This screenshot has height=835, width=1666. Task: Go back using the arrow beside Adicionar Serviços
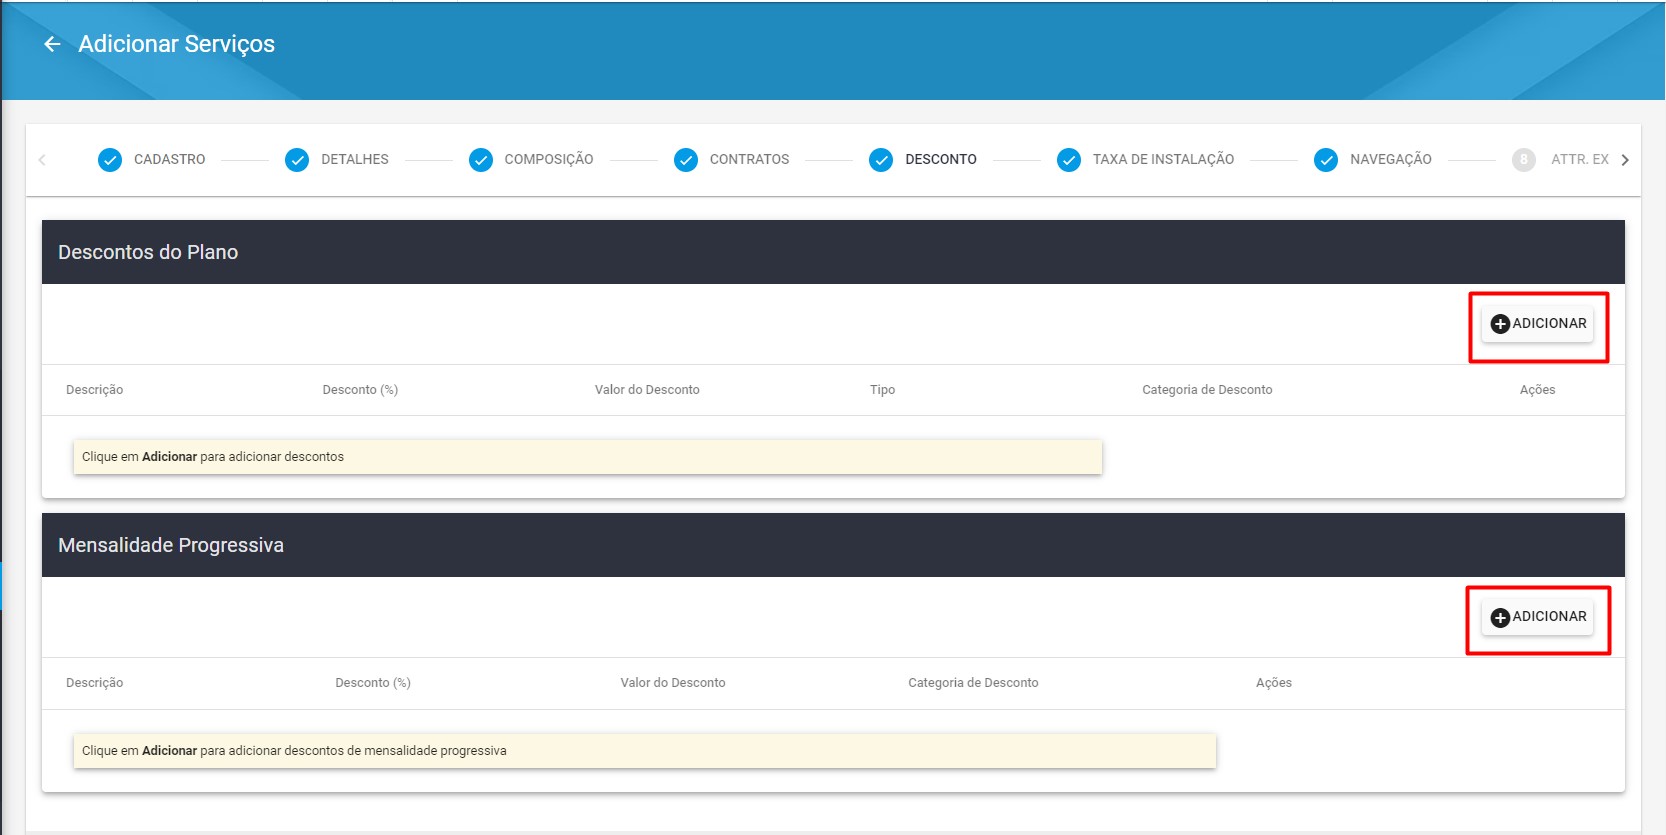coord(52,44)
